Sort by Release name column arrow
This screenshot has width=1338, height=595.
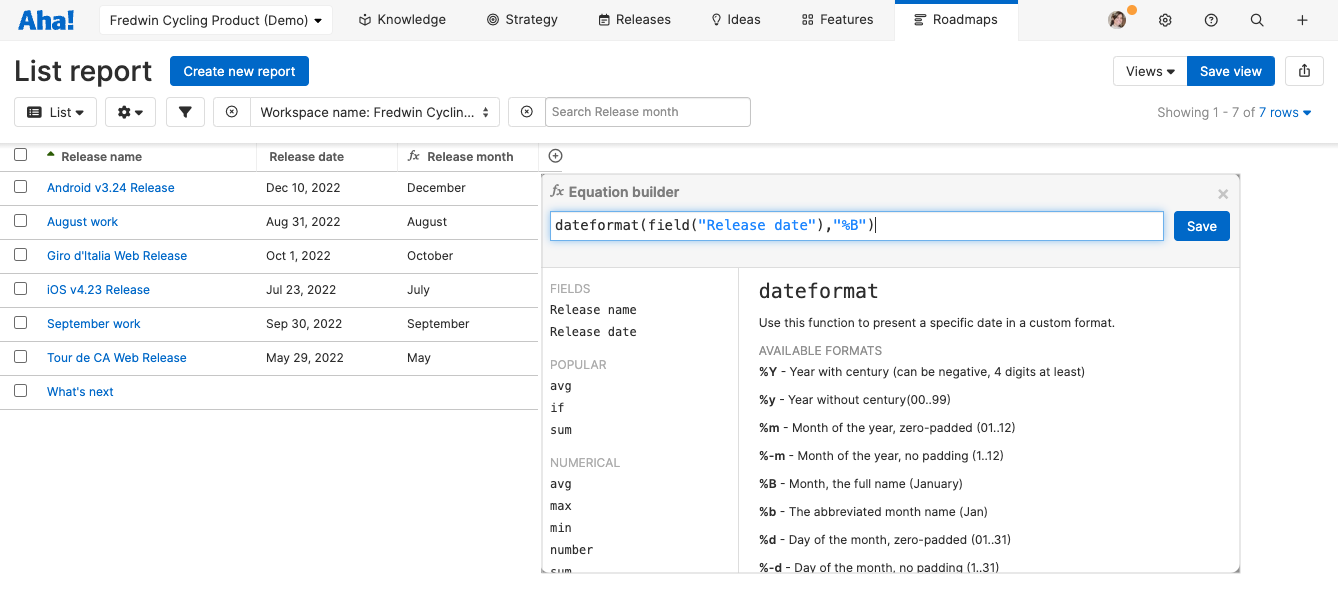(x=51, y=155)
